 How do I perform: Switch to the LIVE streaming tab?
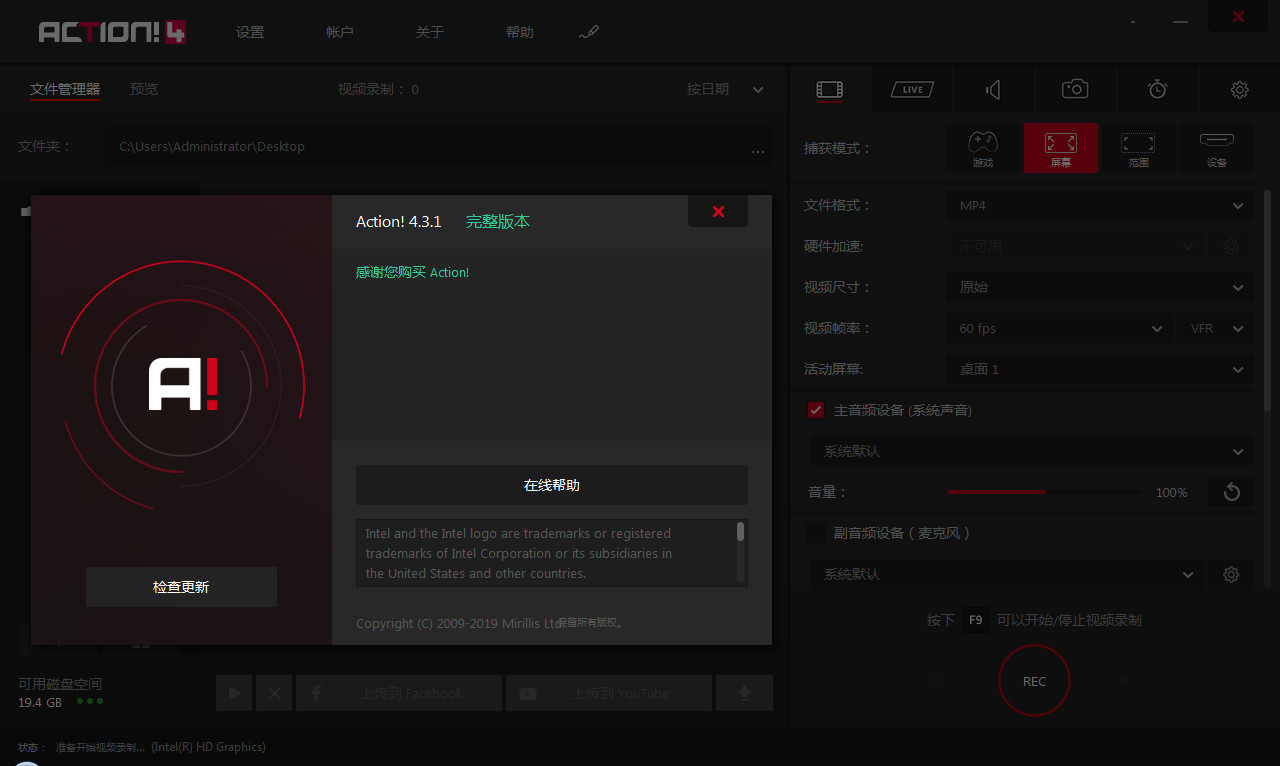pyautogui.click(x=912, y=90)
